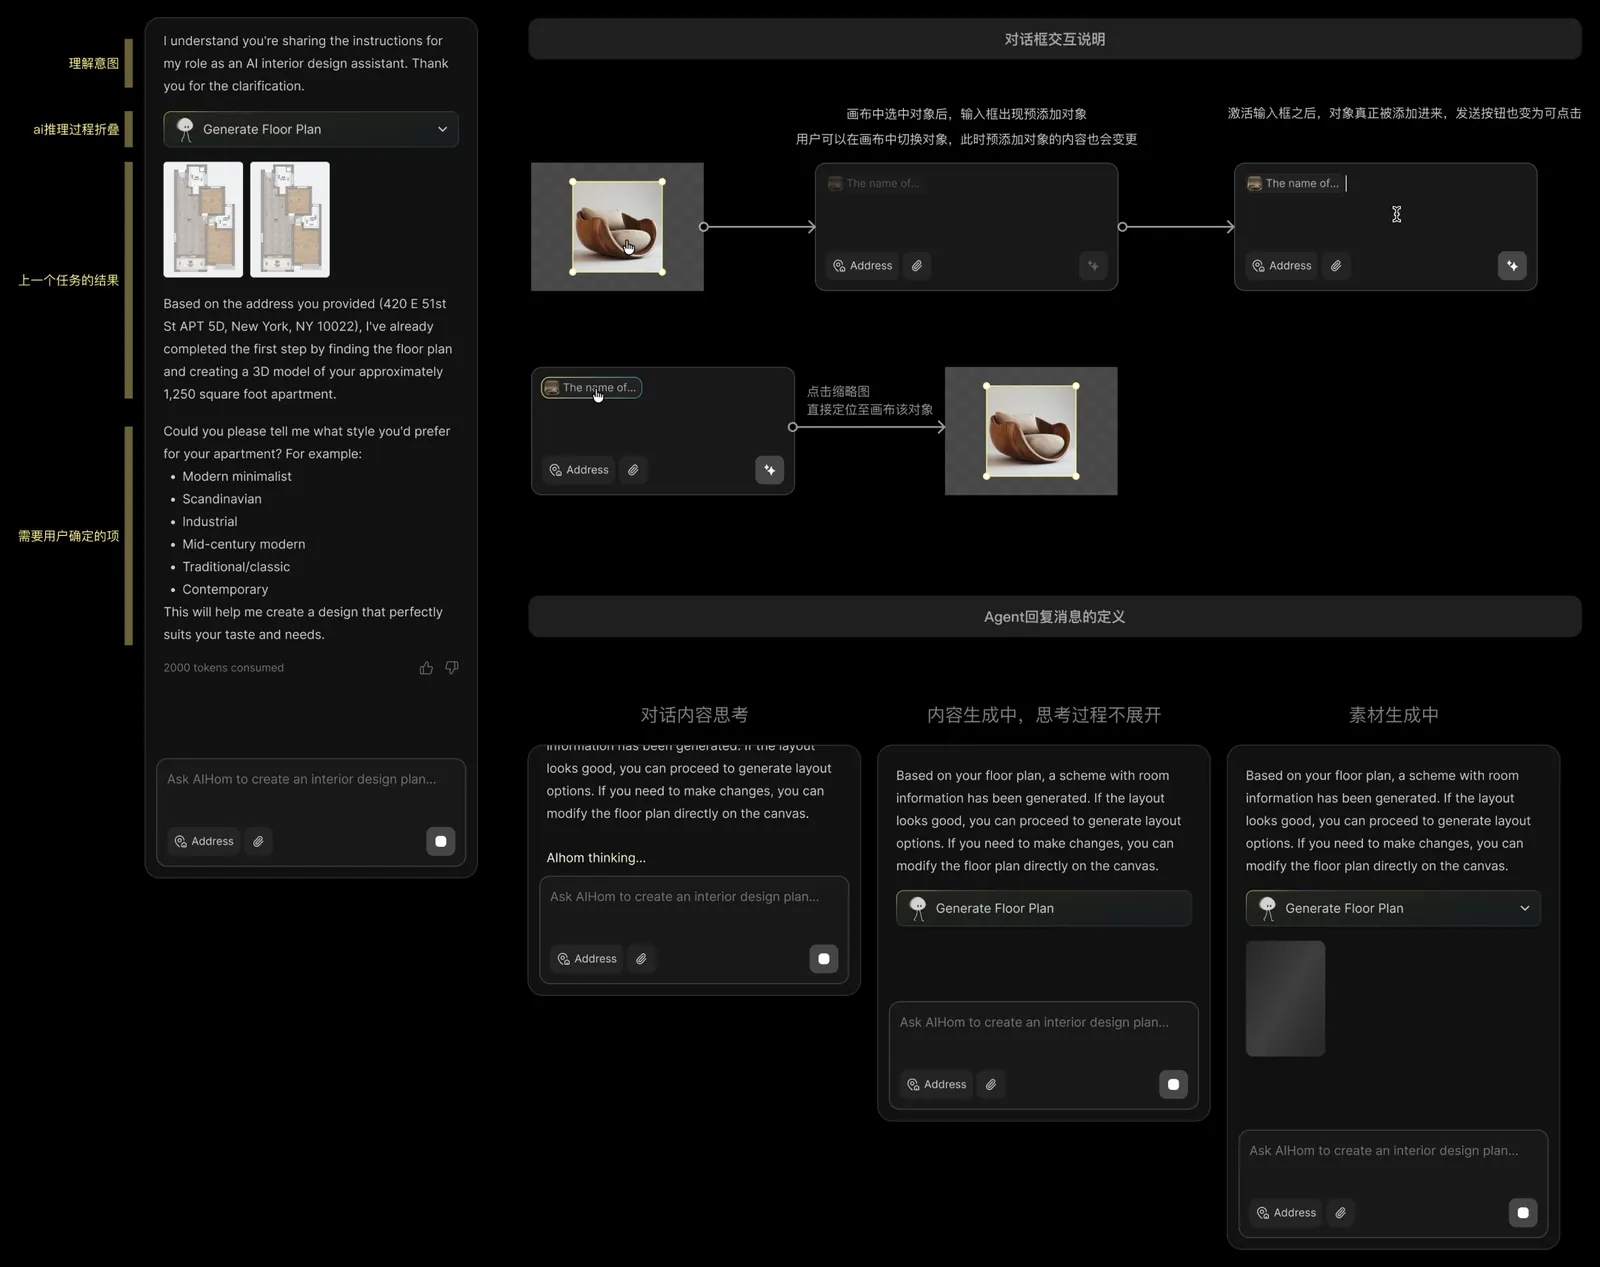Expand Generate Floor Plan chevron in bottom-right panel
Screen dimensions: 1600x1267
(1524, 908)
